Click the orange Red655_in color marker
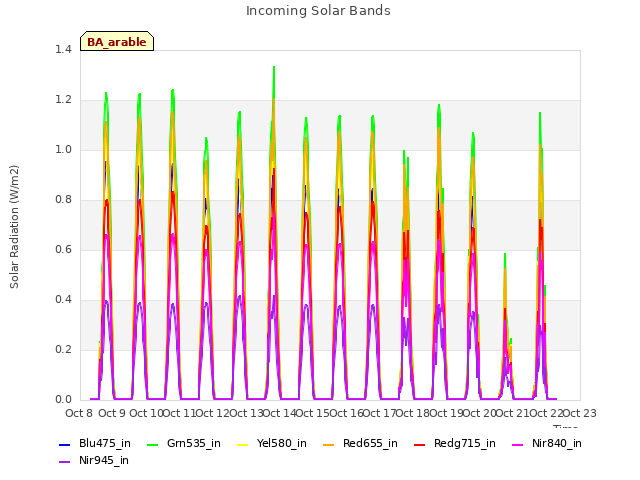 tap(328, 444)
